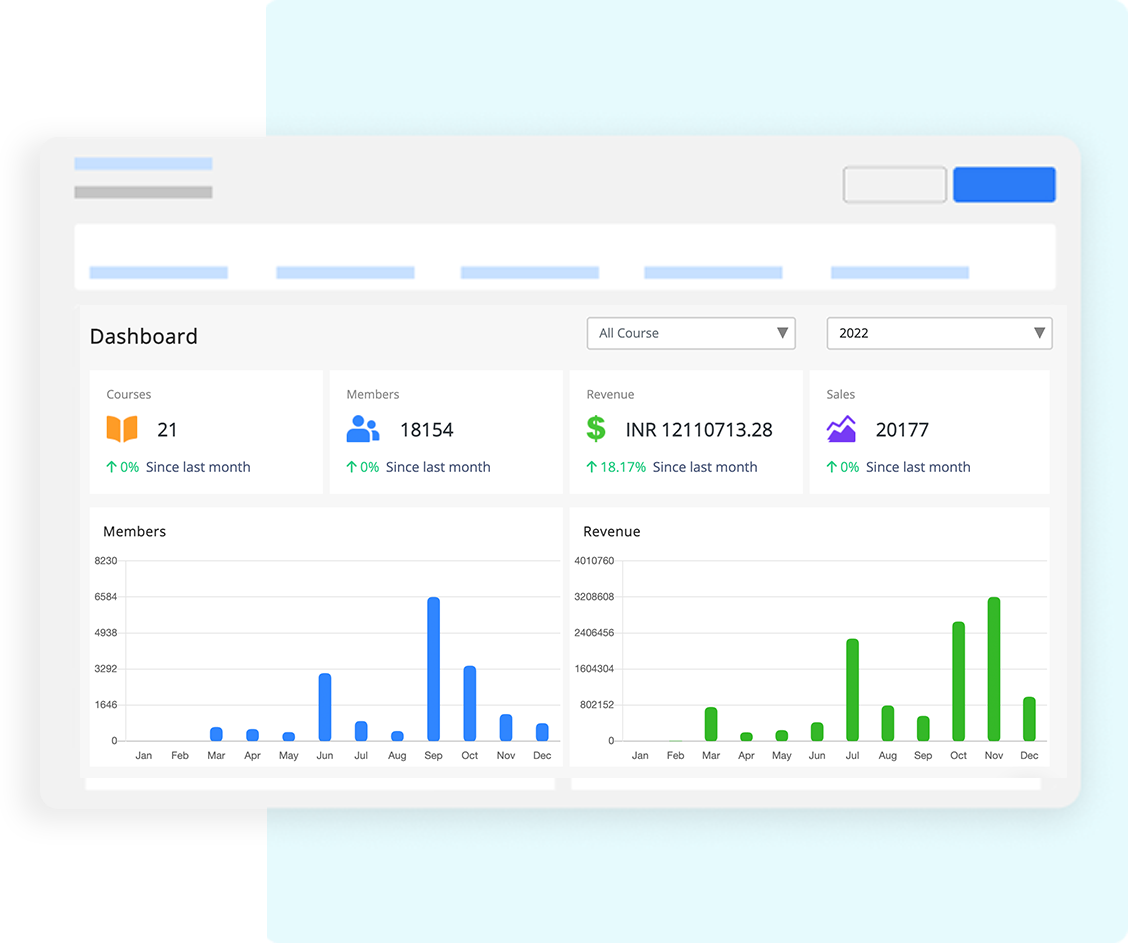
Task: Open the 2022 year selector
Action: coord(938,333)
